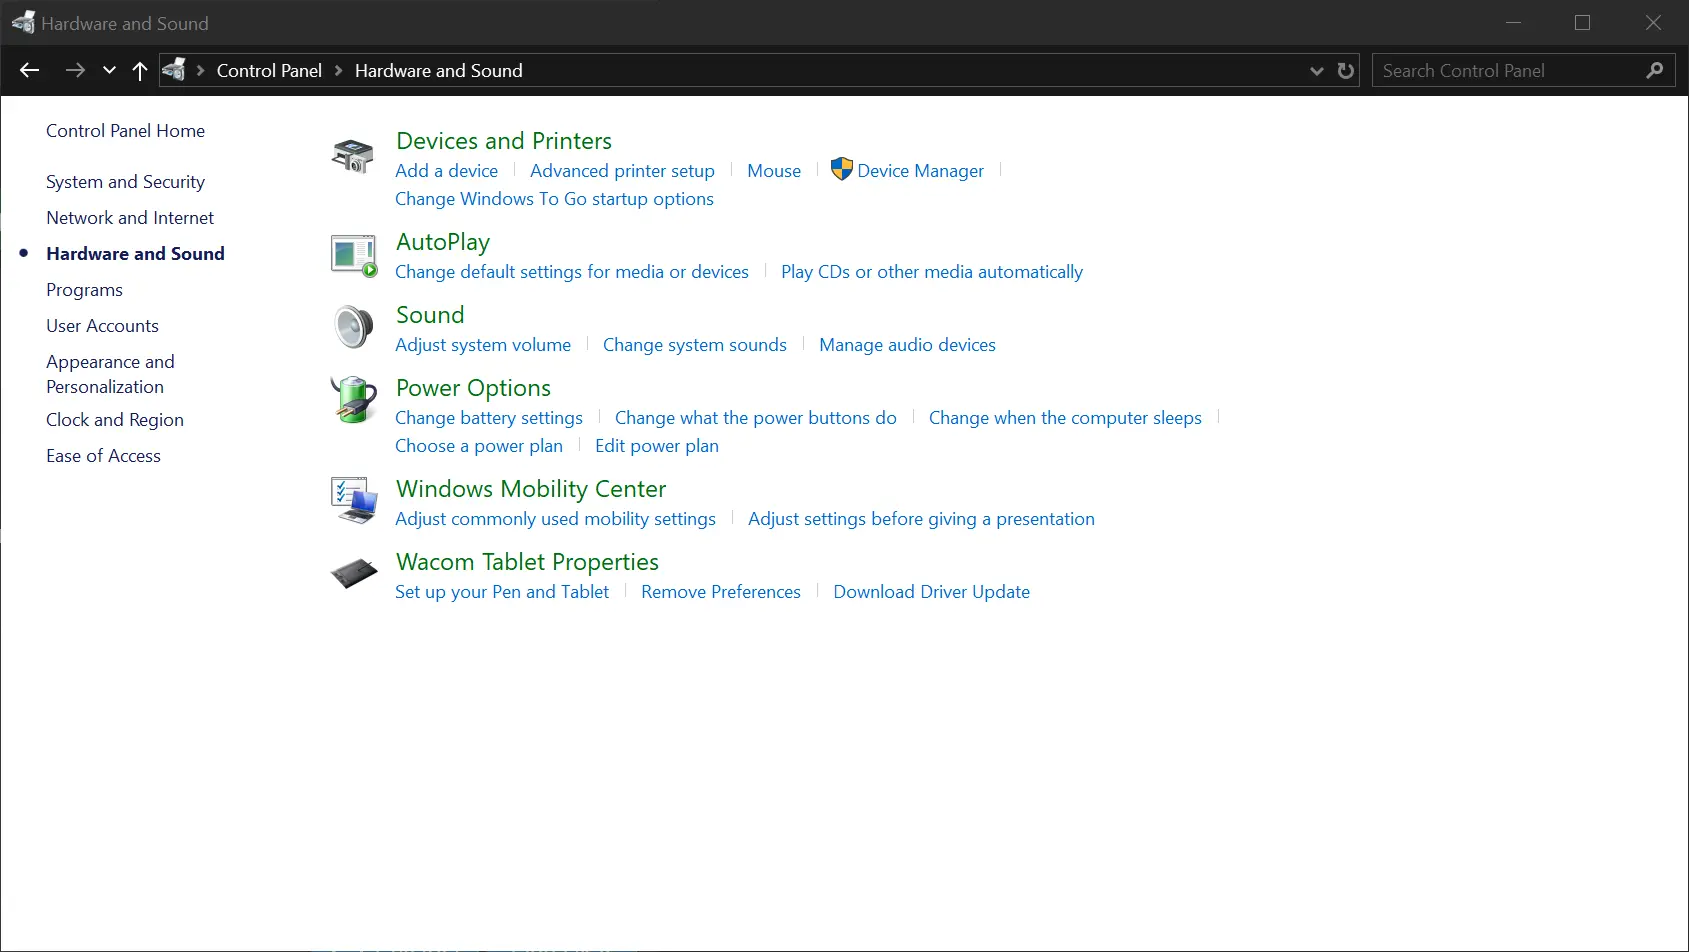Click the Control Panel icon in address bar
The image size is (1689, 952).
(x=174, y=70)
